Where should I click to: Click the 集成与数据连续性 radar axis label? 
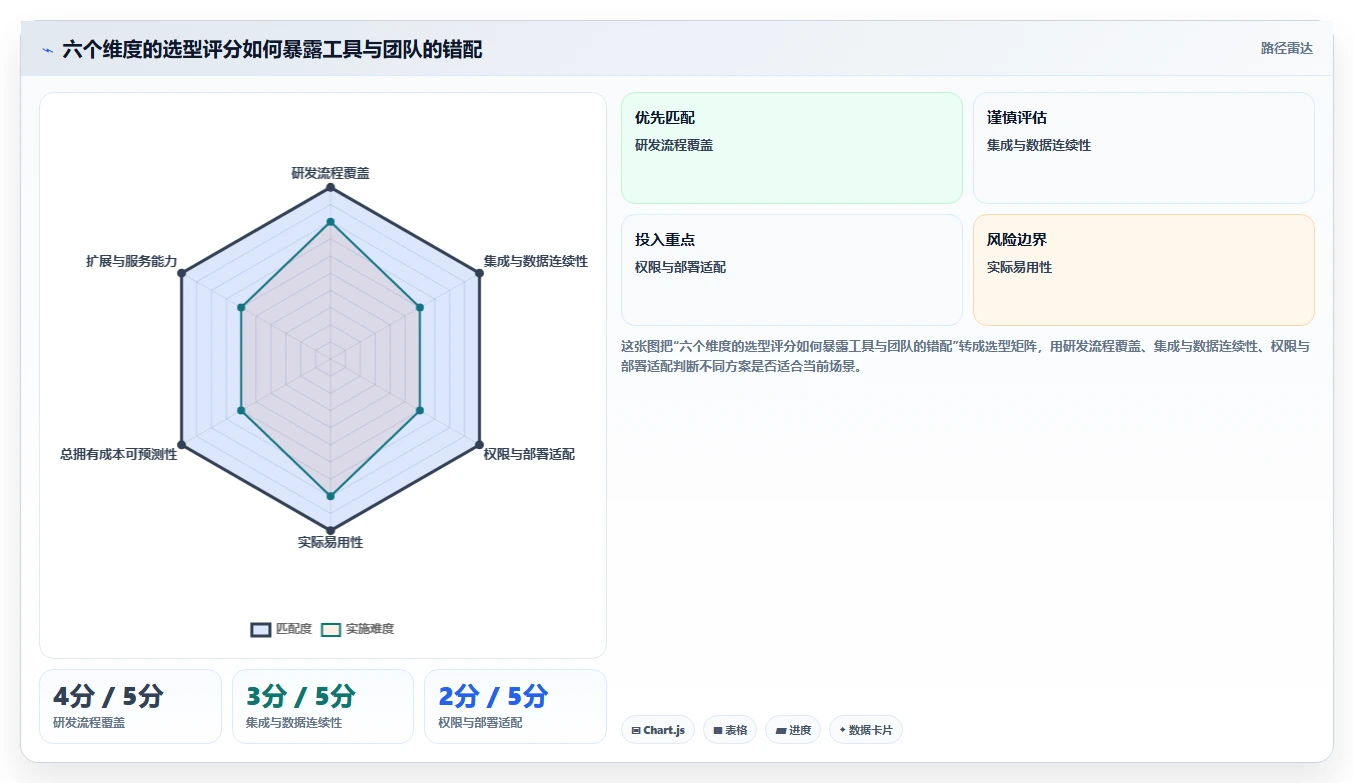[x=536, y=261]
